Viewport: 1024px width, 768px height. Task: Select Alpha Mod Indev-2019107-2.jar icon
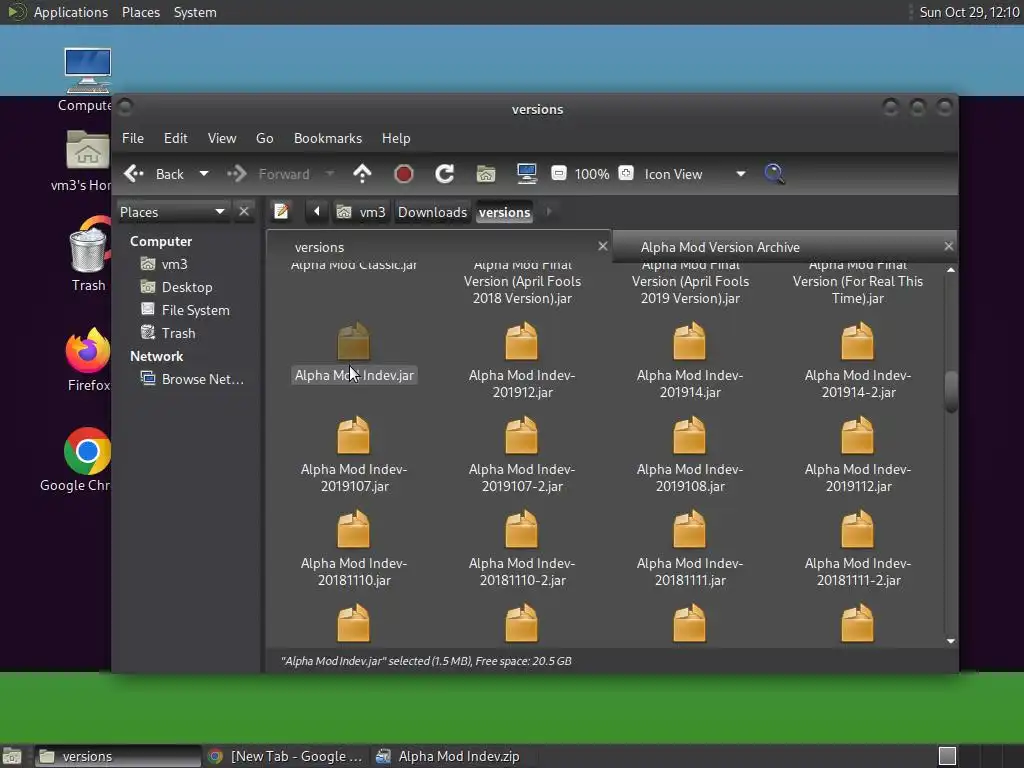pos(522,436)
